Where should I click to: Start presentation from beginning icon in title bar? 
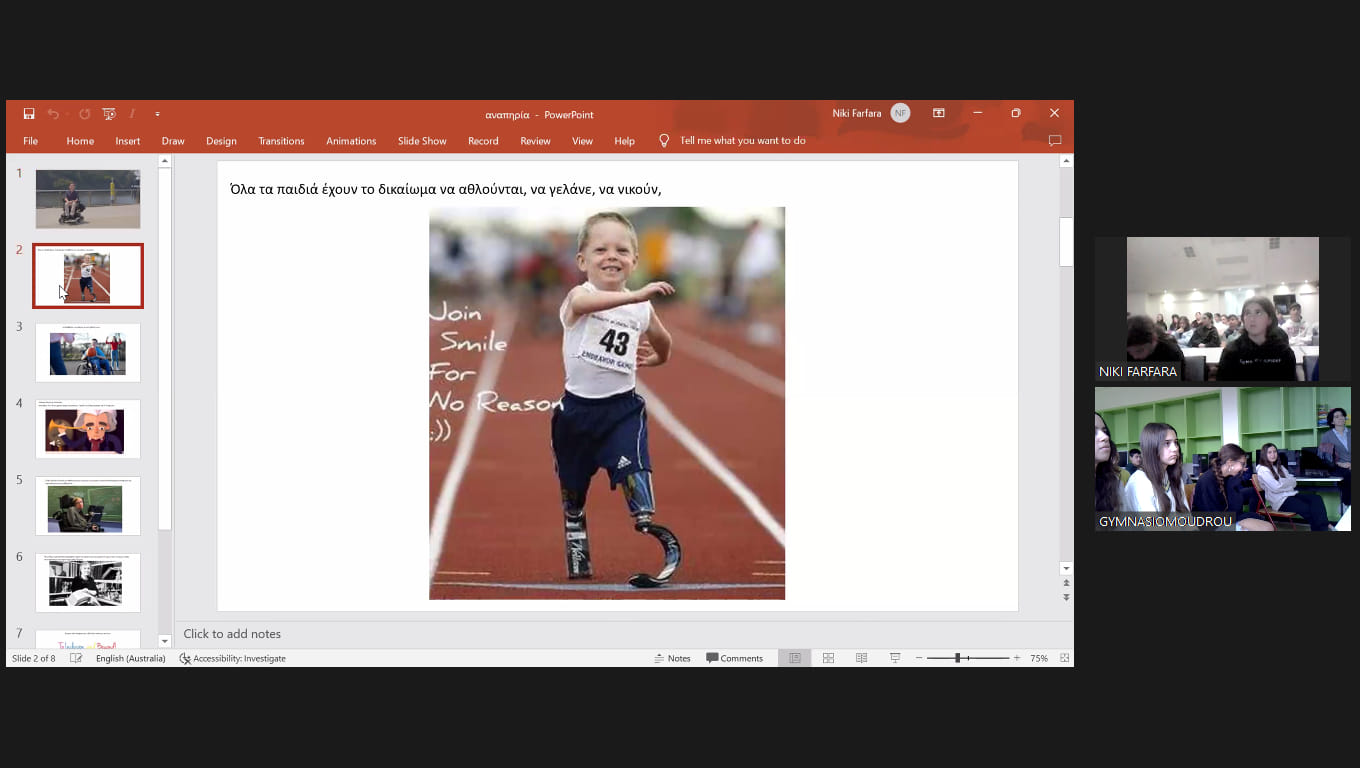point(109,114)
